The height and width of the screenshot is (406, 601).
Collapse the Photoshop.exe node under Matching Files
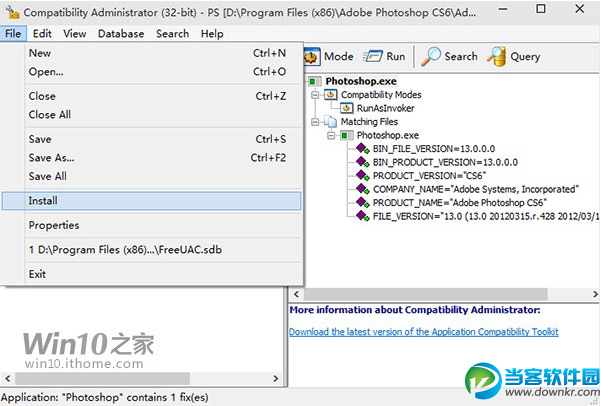coord(331,135)
